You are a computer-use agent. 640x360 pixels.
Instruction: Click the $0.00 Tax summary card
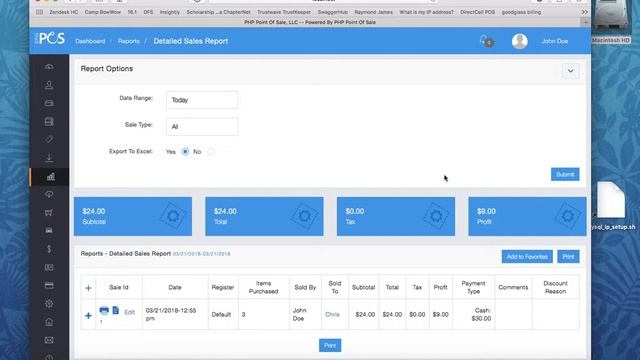point(396,216)
